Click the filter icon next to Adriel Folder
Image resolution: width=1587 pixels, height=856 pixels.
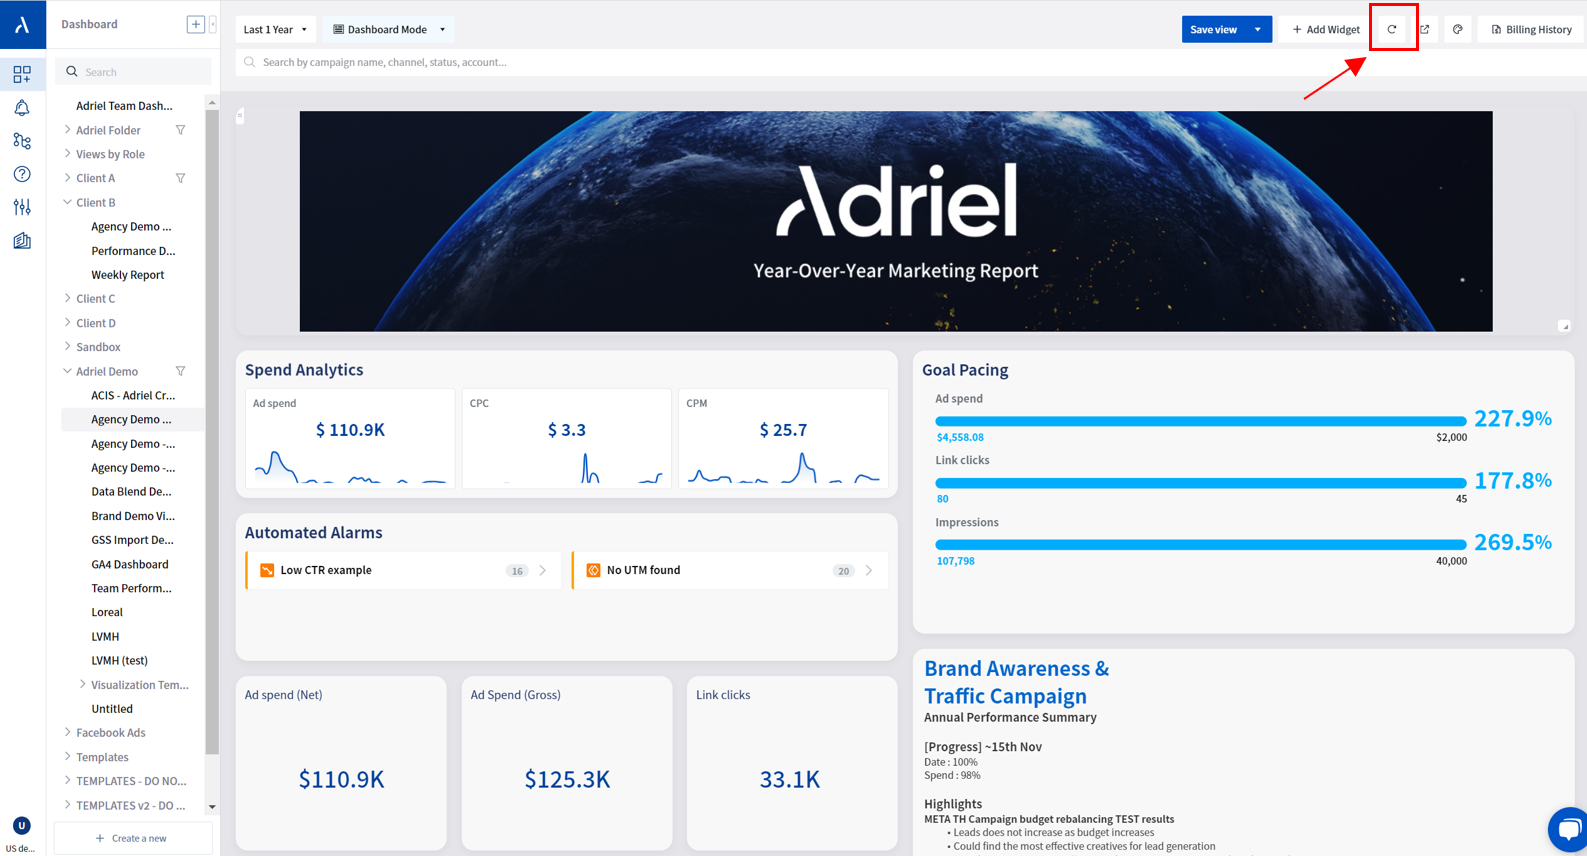(181, 130)
